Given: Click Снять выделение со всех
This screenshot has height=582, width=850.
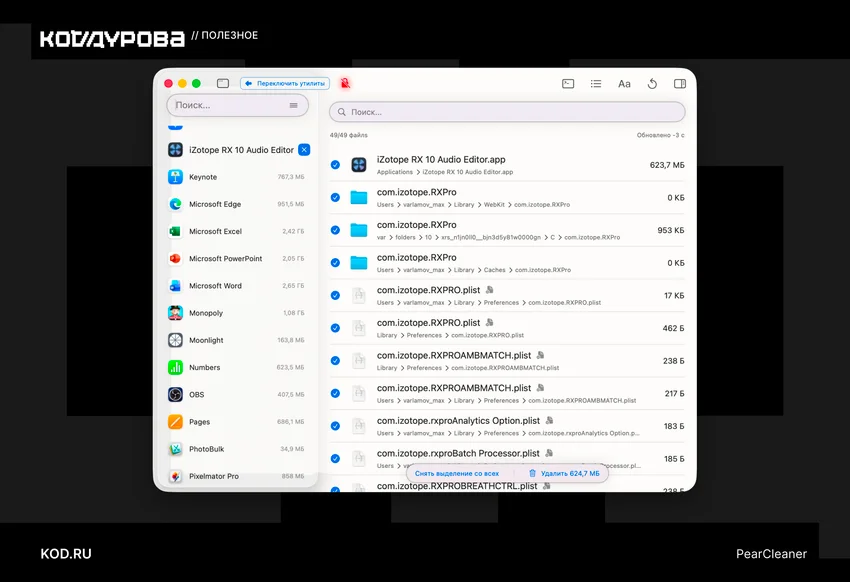Looking at the screenshot, I should click(x=456, y=473).
